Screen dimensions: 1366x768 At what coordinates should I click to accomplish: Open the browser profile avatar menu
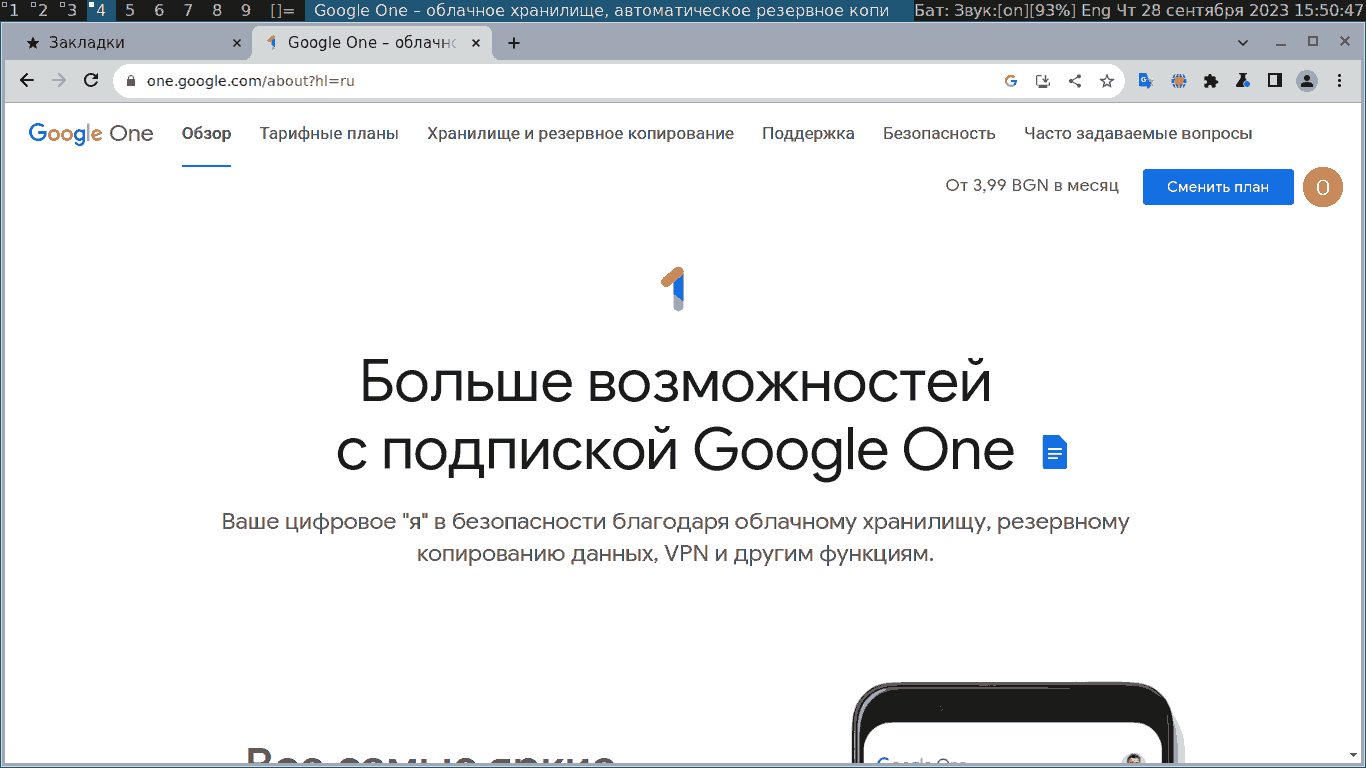[1307, 81]
